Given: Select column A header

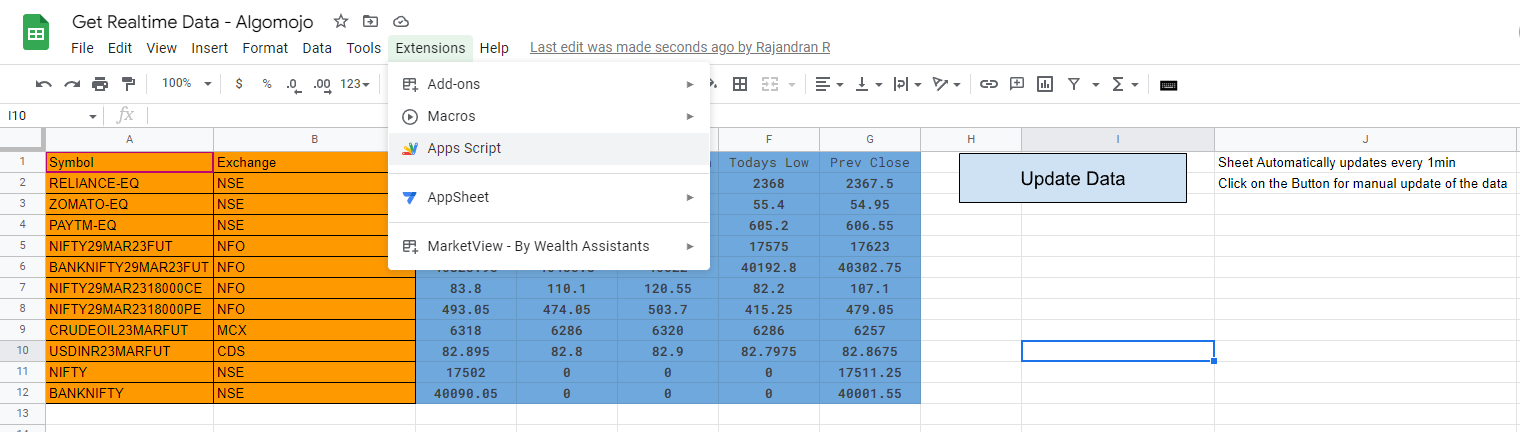Looking at the screenshot, I should 130,139.
